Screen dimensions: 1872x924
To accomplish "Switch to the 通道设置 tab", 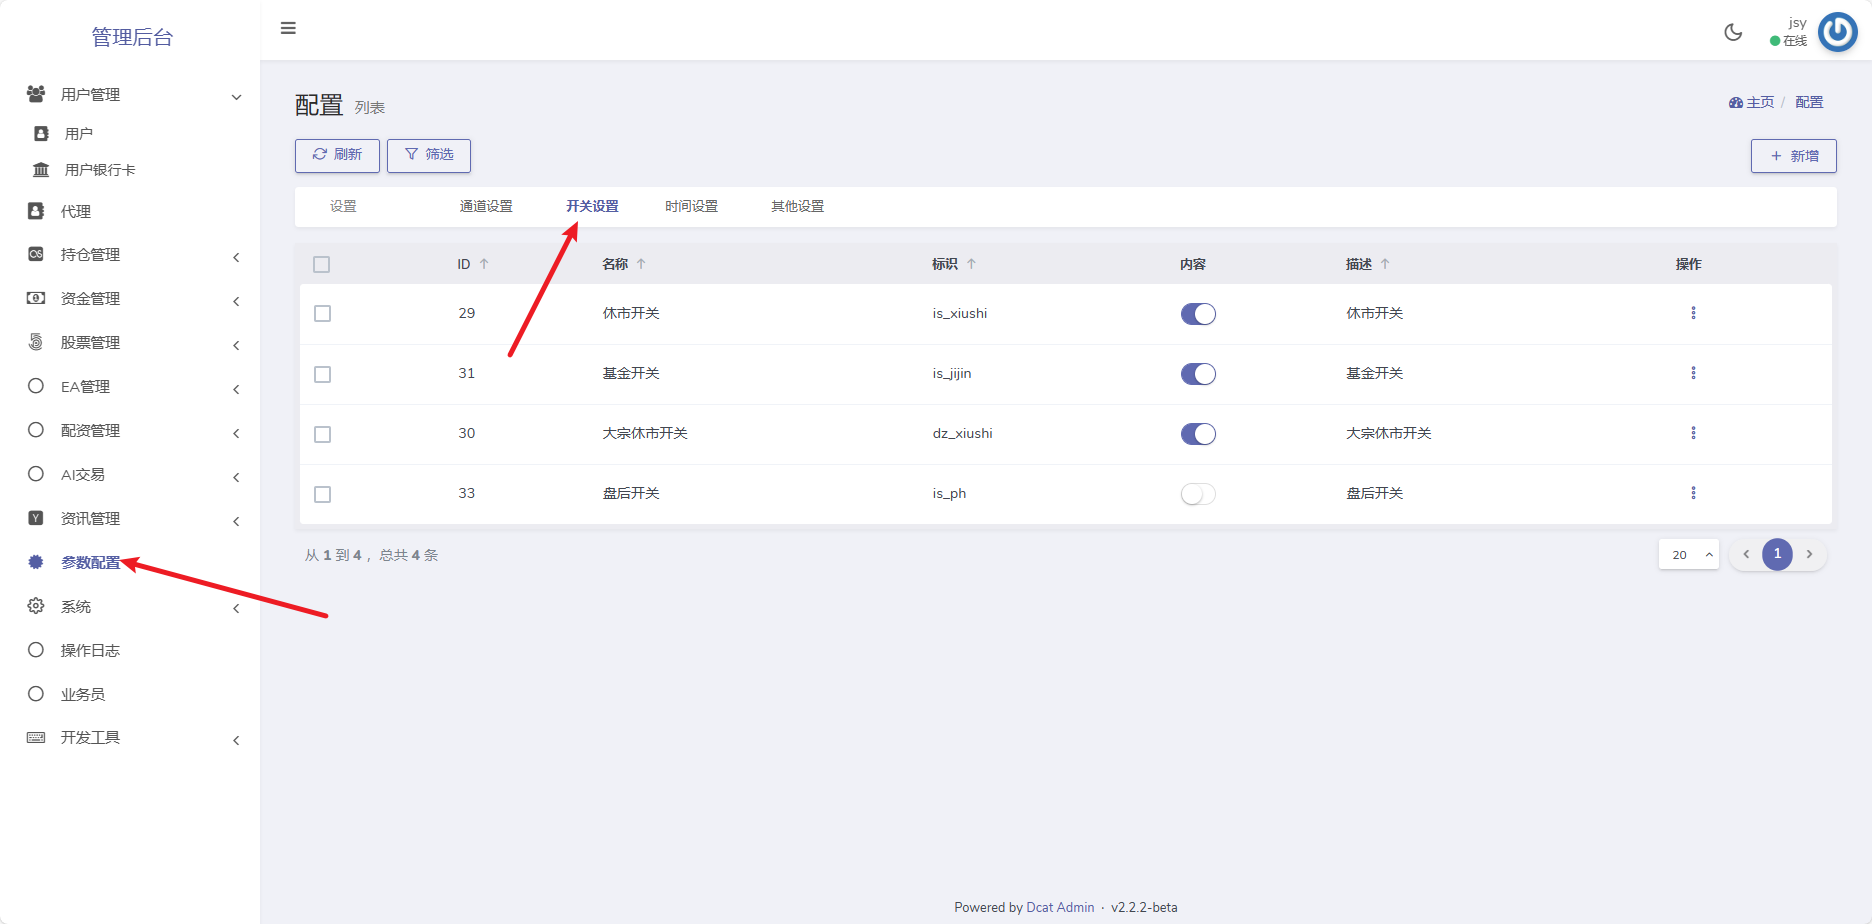I will tap(486, 207).
